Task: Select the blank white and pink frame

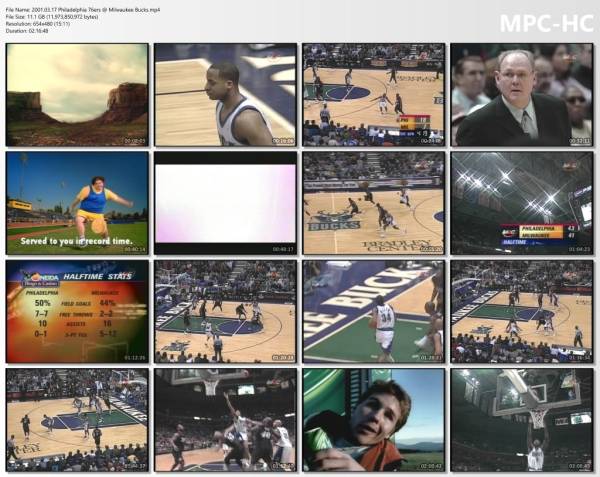Action: [x=225, y=203]
